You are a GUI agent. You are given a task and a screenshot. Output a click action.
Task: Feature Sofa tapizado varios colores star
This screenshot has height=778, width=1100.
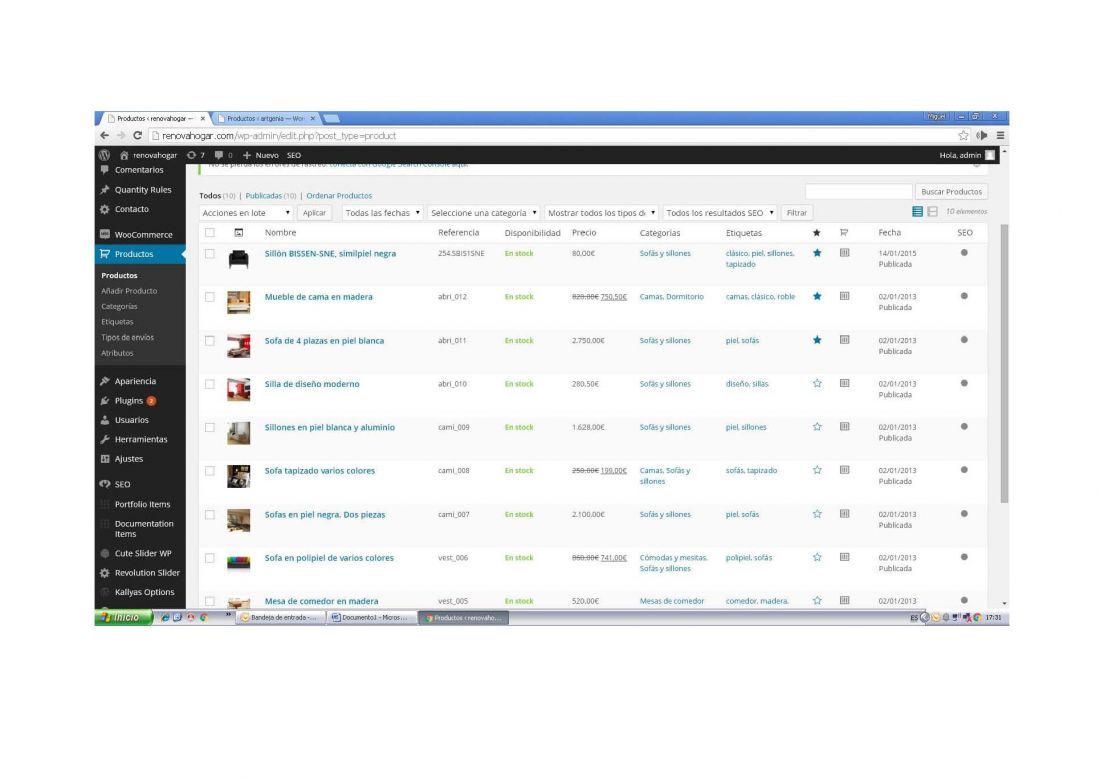tap(817, 471)
